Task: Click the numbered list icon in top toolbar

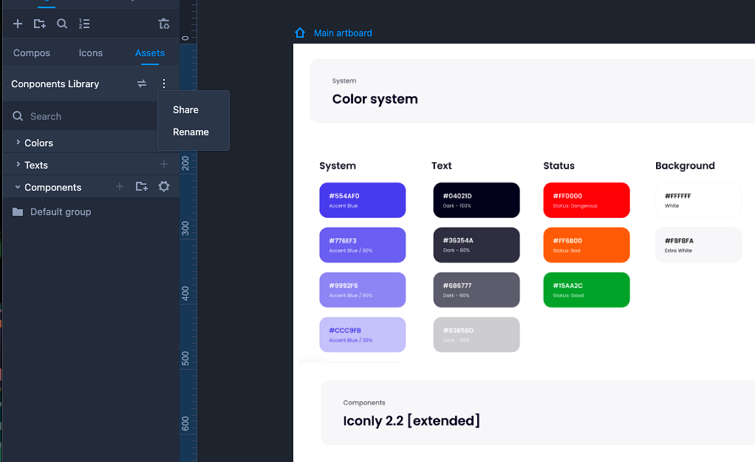Action: (84, 24)
